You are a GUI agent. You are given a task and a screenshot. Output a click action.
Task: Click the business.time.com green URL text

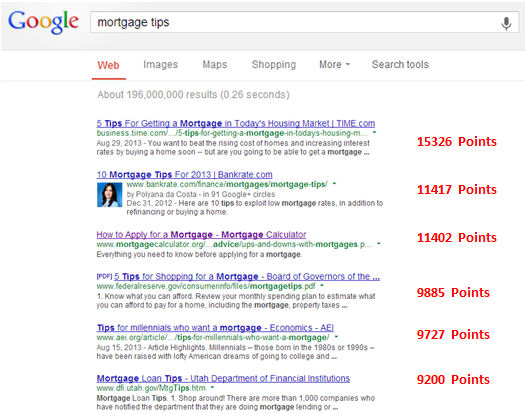[x=232, y=133]
